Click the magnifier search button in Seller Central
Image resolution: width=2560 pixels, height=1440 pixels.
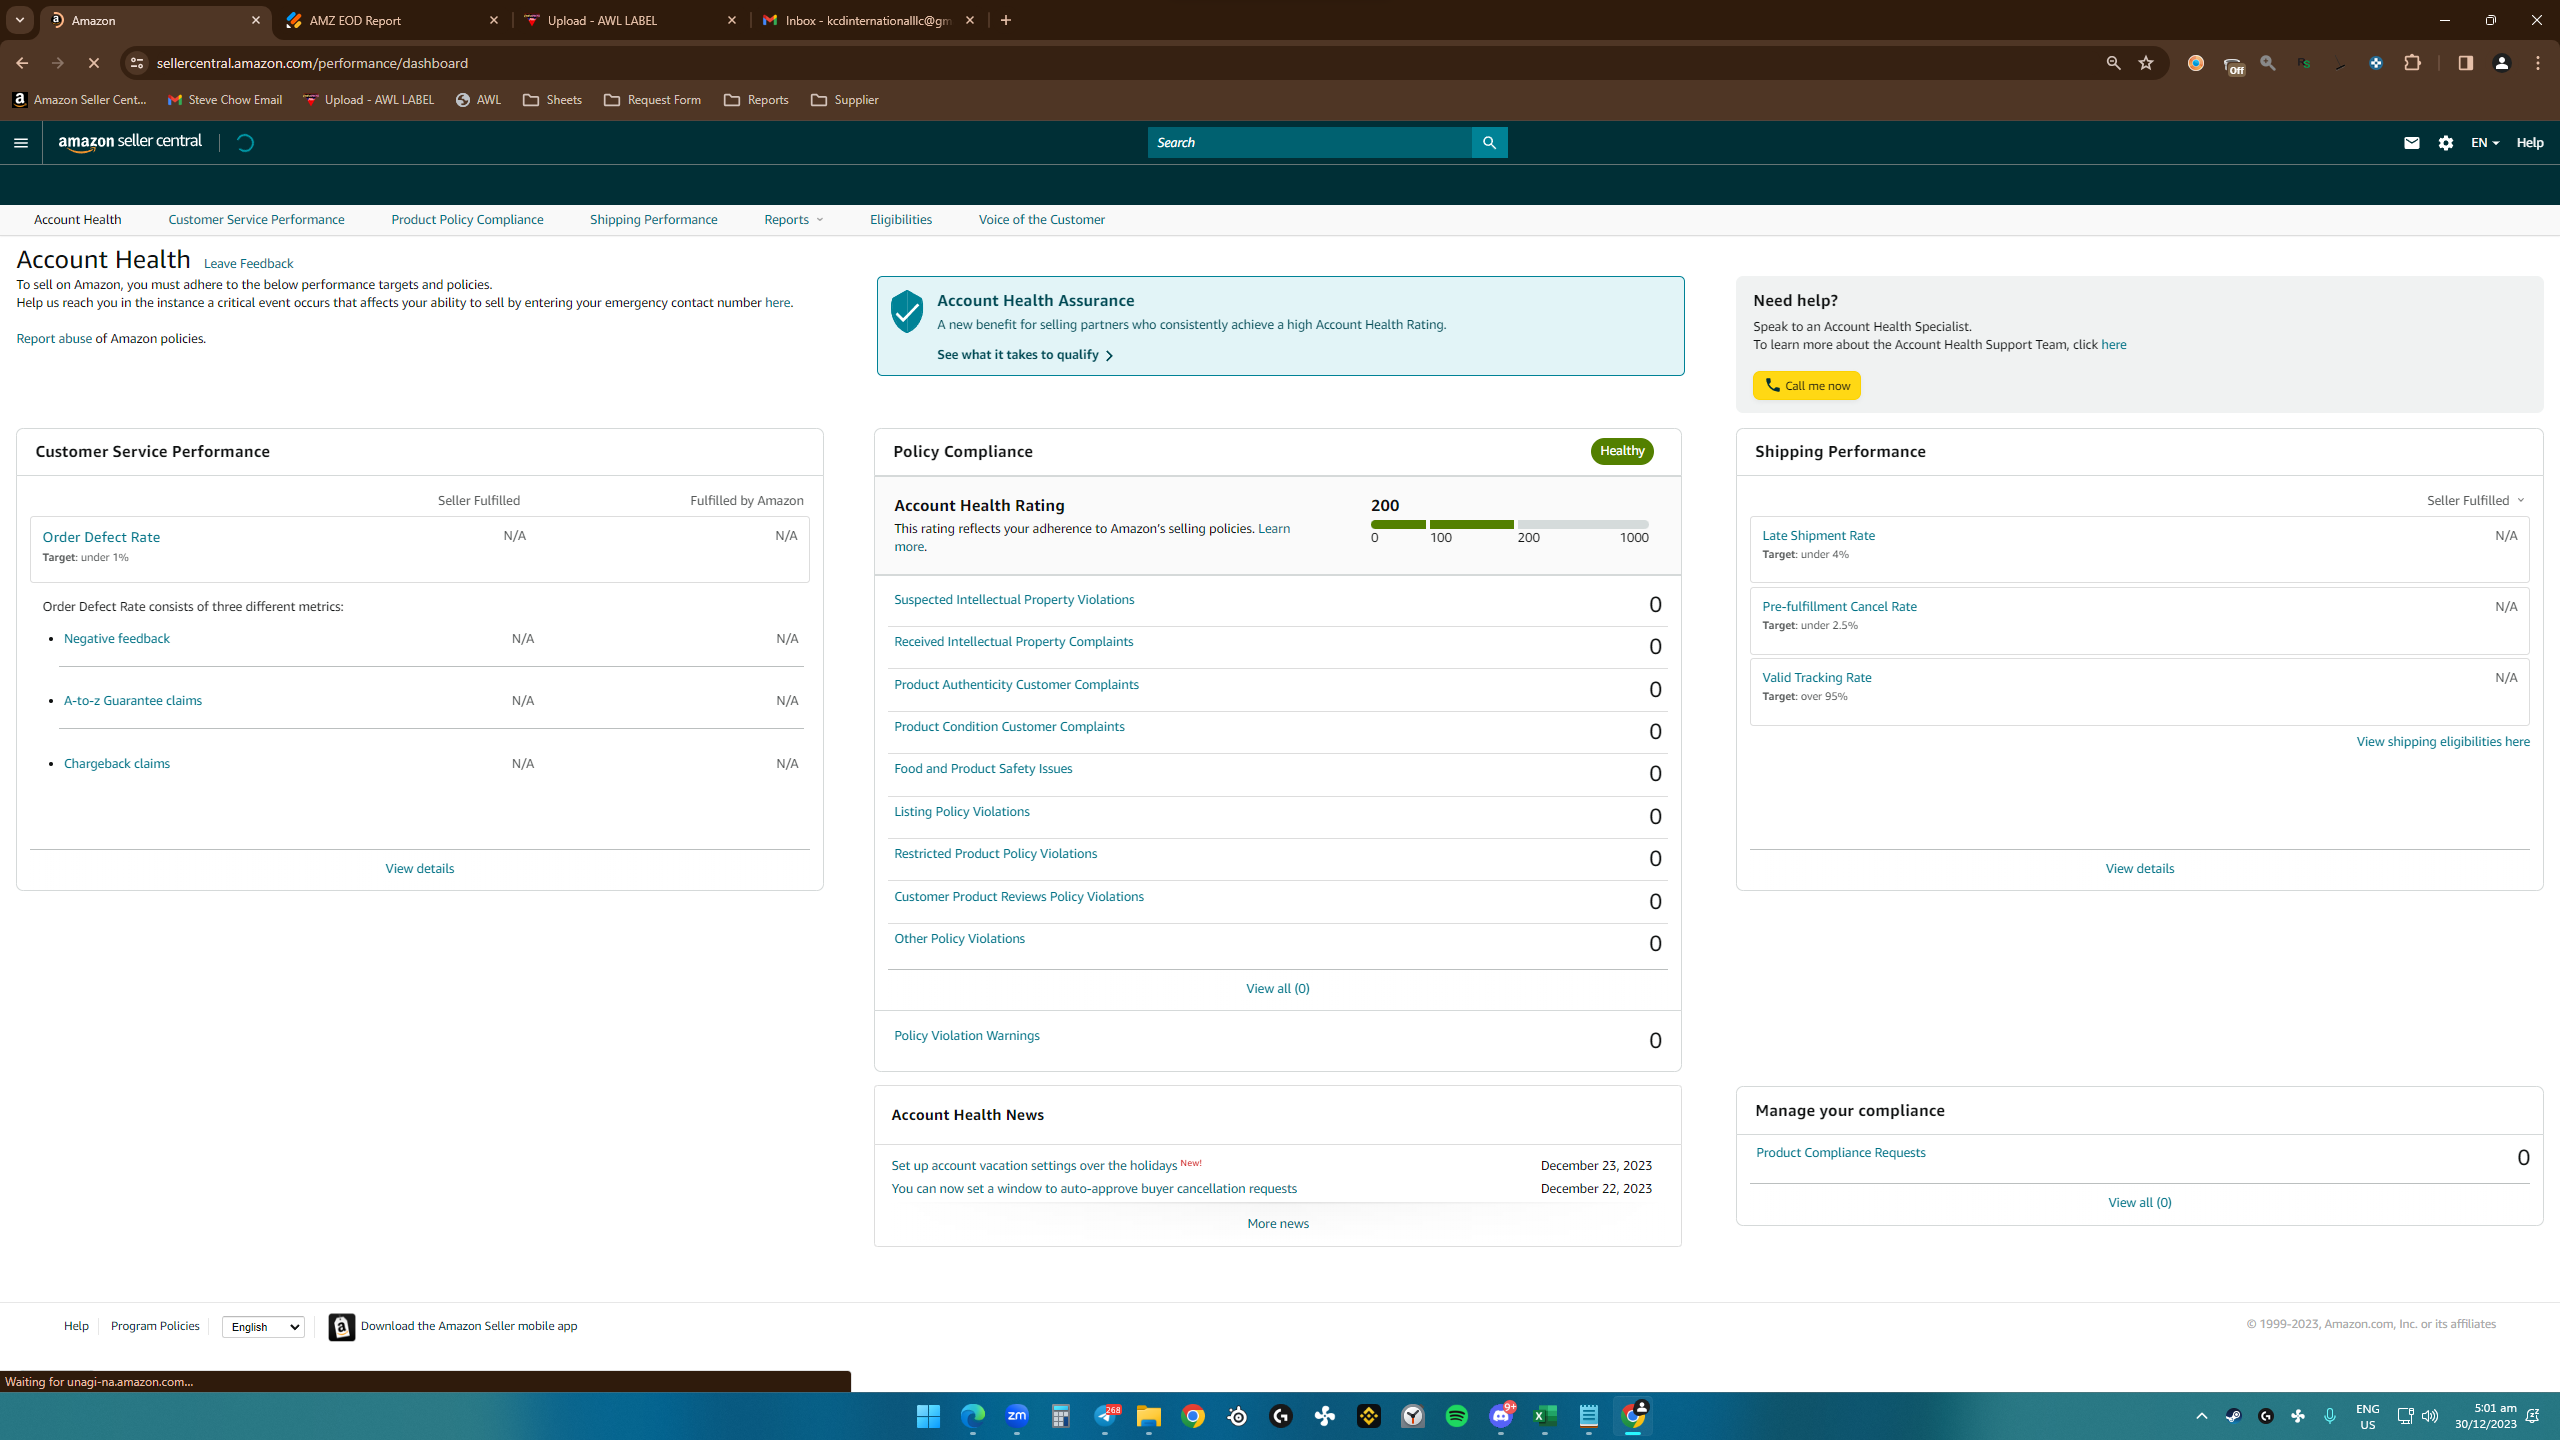(1489, 142)
